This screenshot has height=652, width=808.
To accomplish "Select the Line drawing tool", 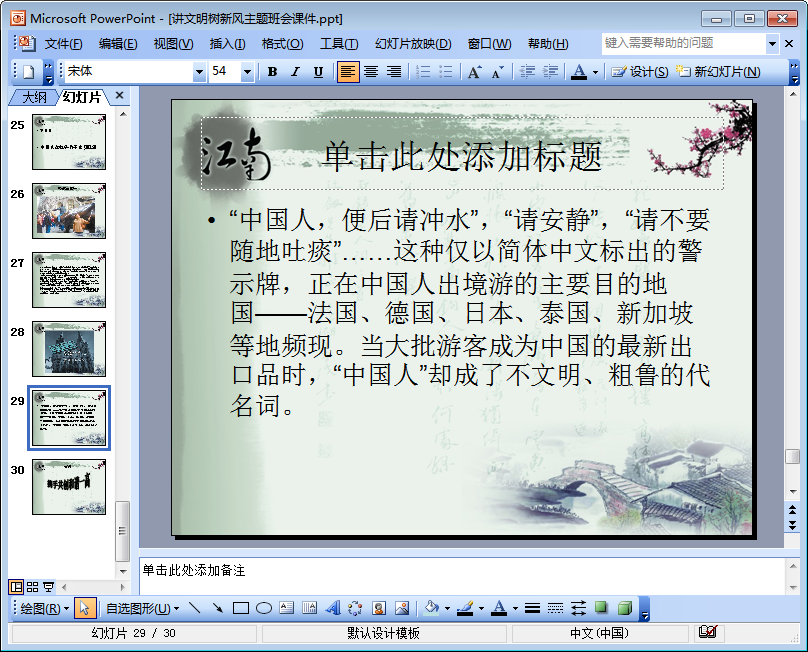I will coord(195,609).
